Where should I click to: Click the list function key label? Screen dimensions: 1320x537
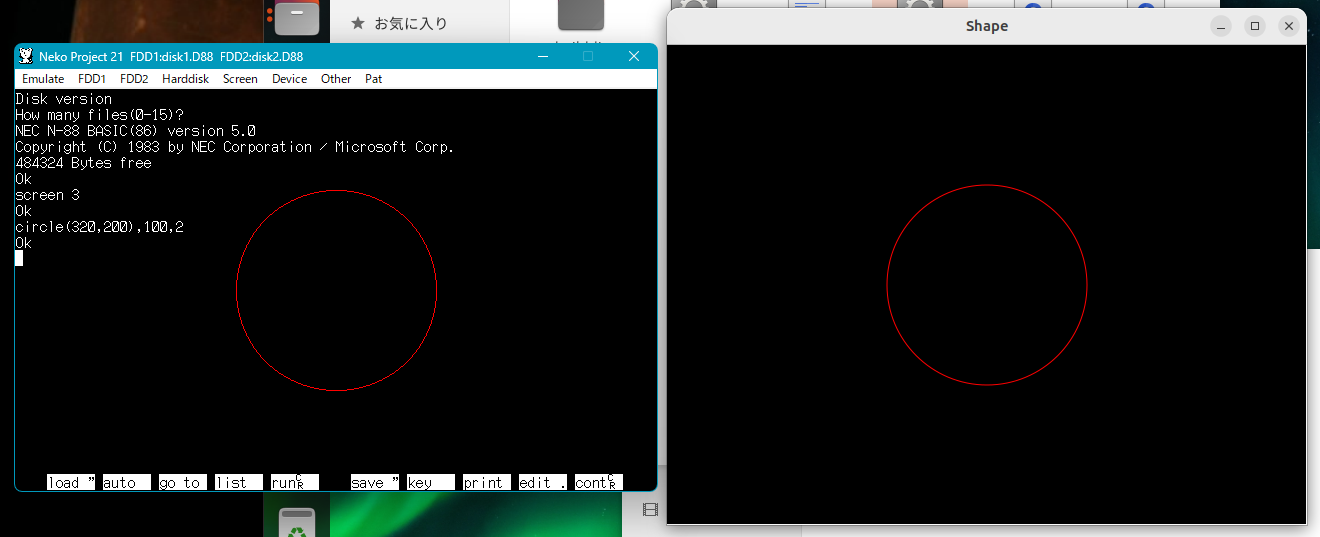(238, 482)
